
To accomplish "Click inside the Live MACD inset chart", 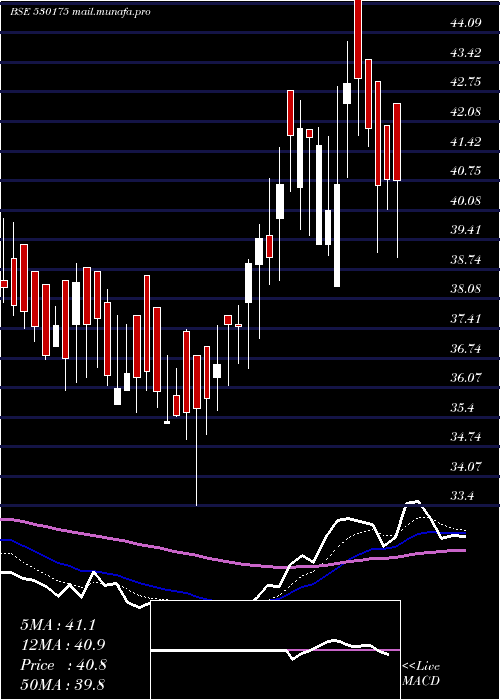I will point(275,650).
